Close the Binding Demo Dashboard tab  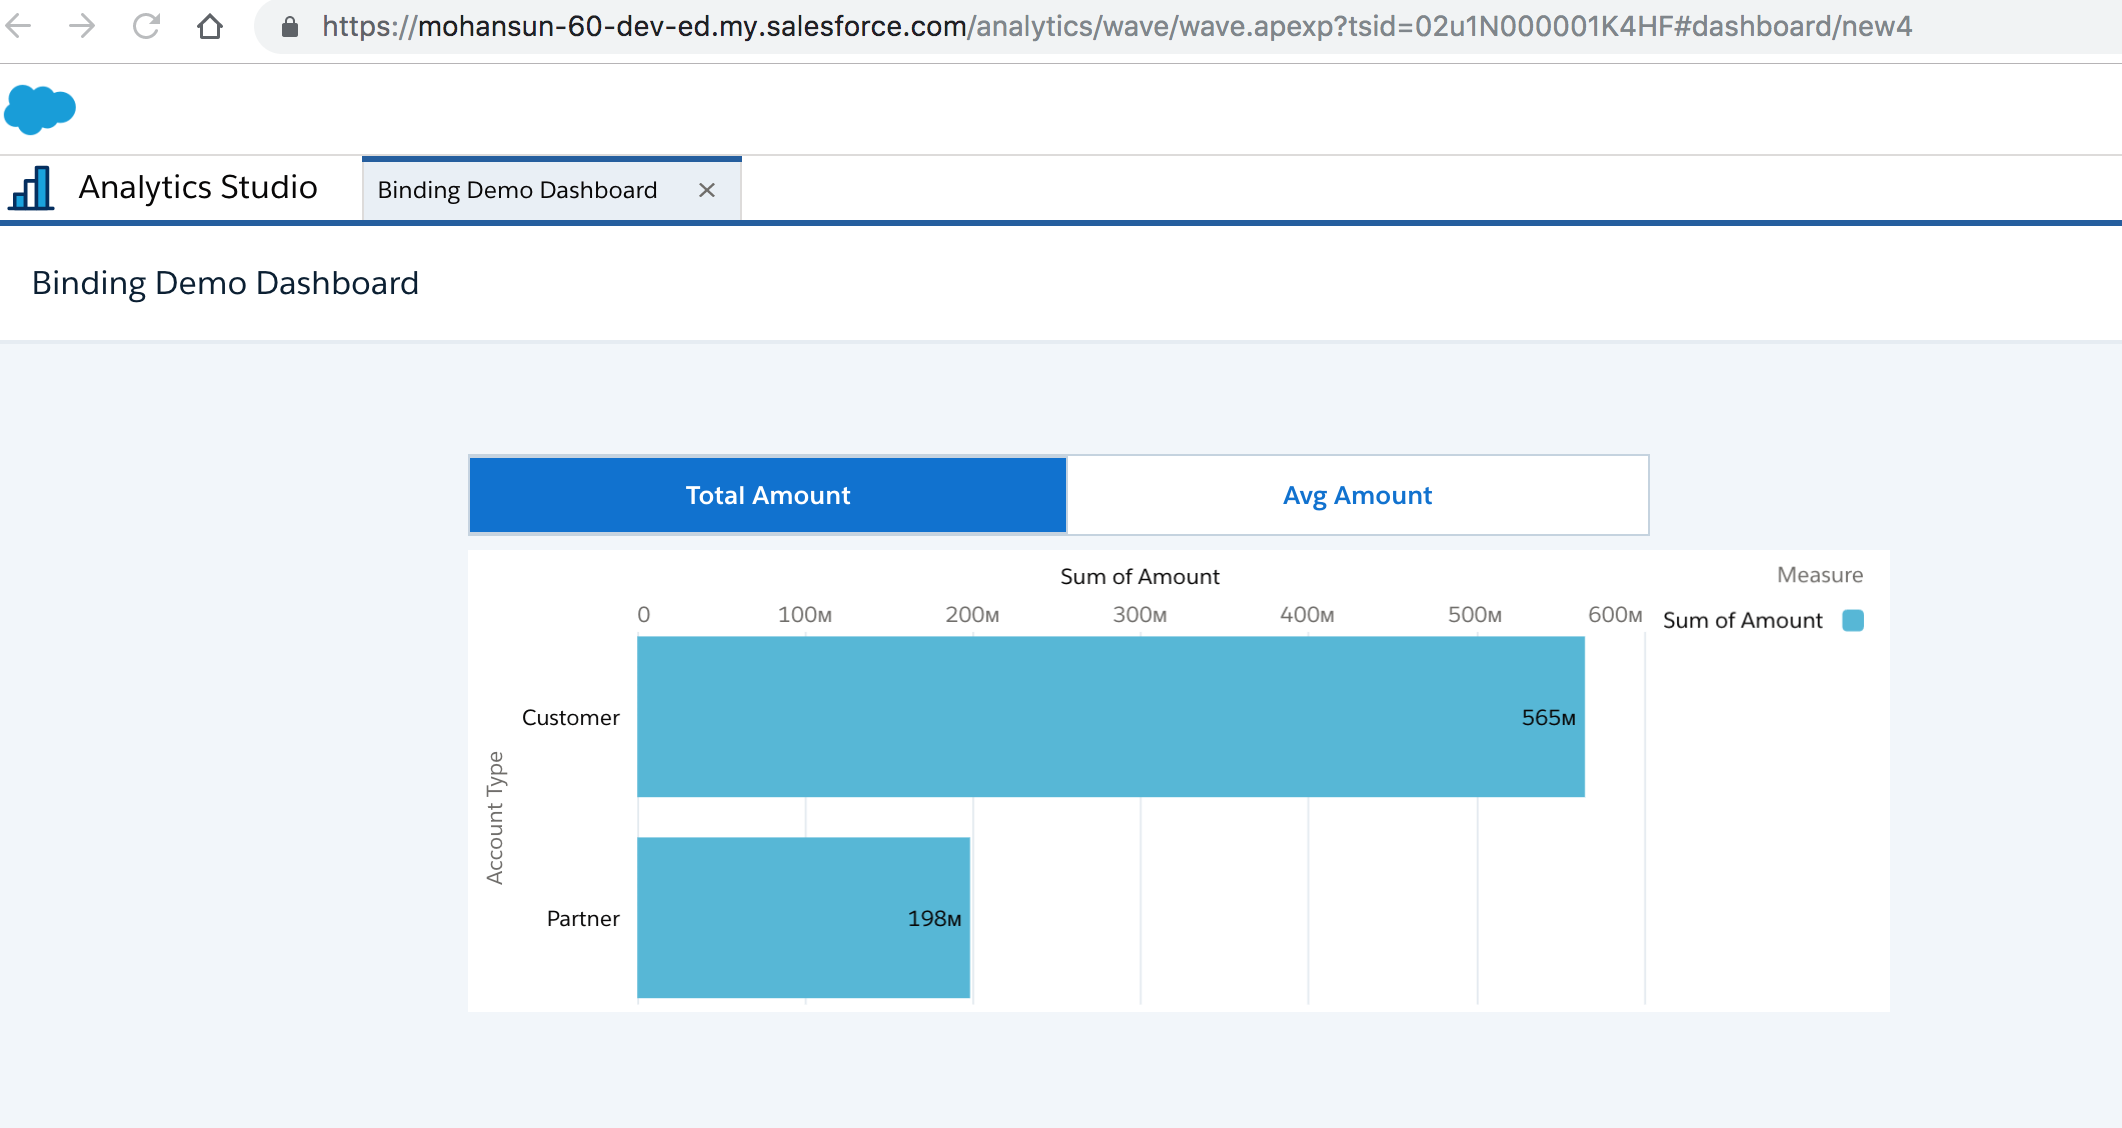[x=707, y=190]
